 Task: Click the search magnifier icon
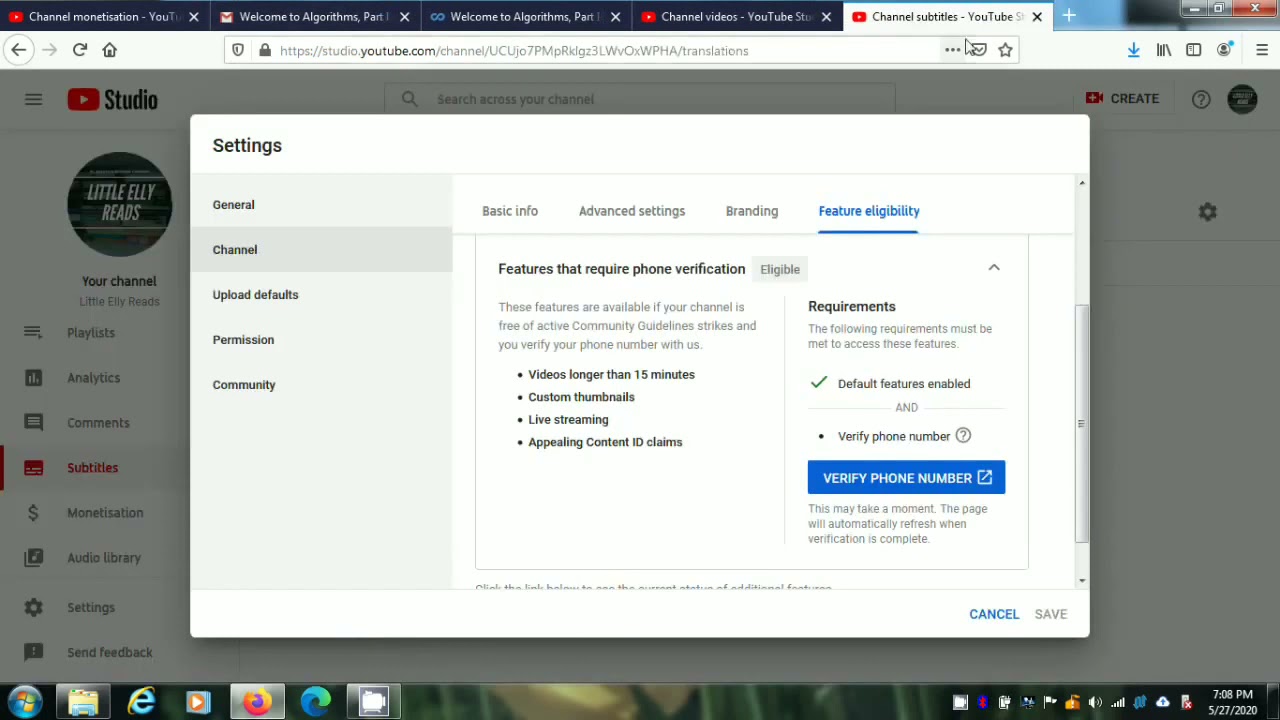tap(409, 99)
